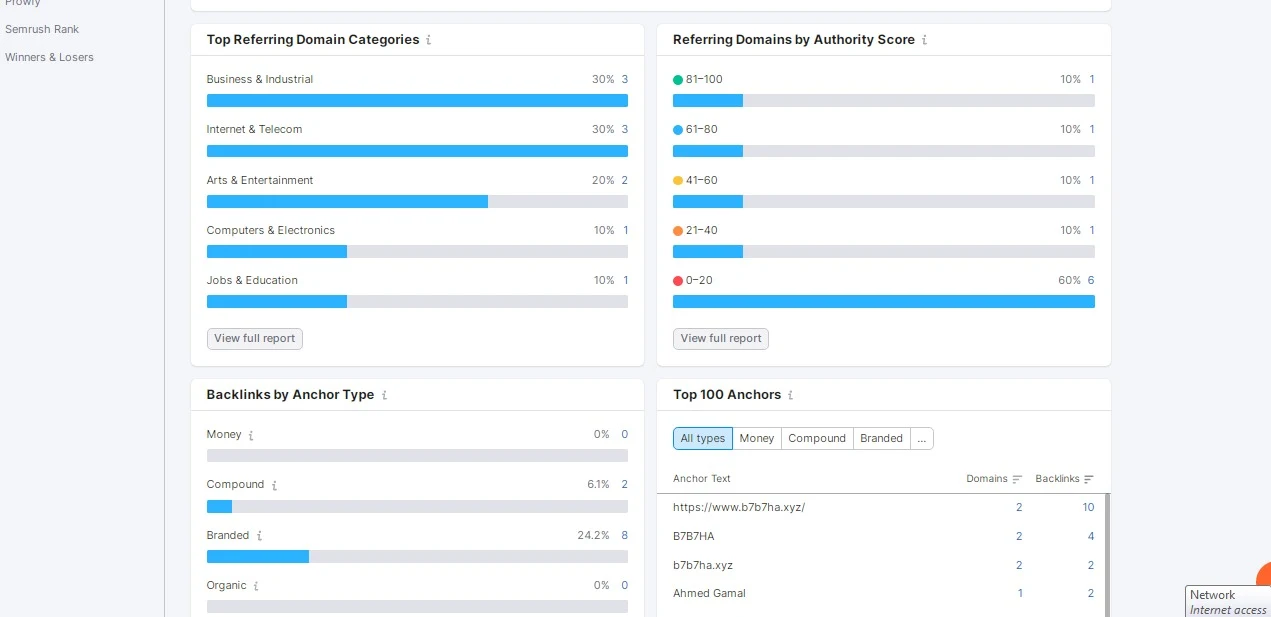Expand more anchor types with ellipsis button
Image resolution: width=1271 pixels, height=617 pixels.
[x=922, y=438]
